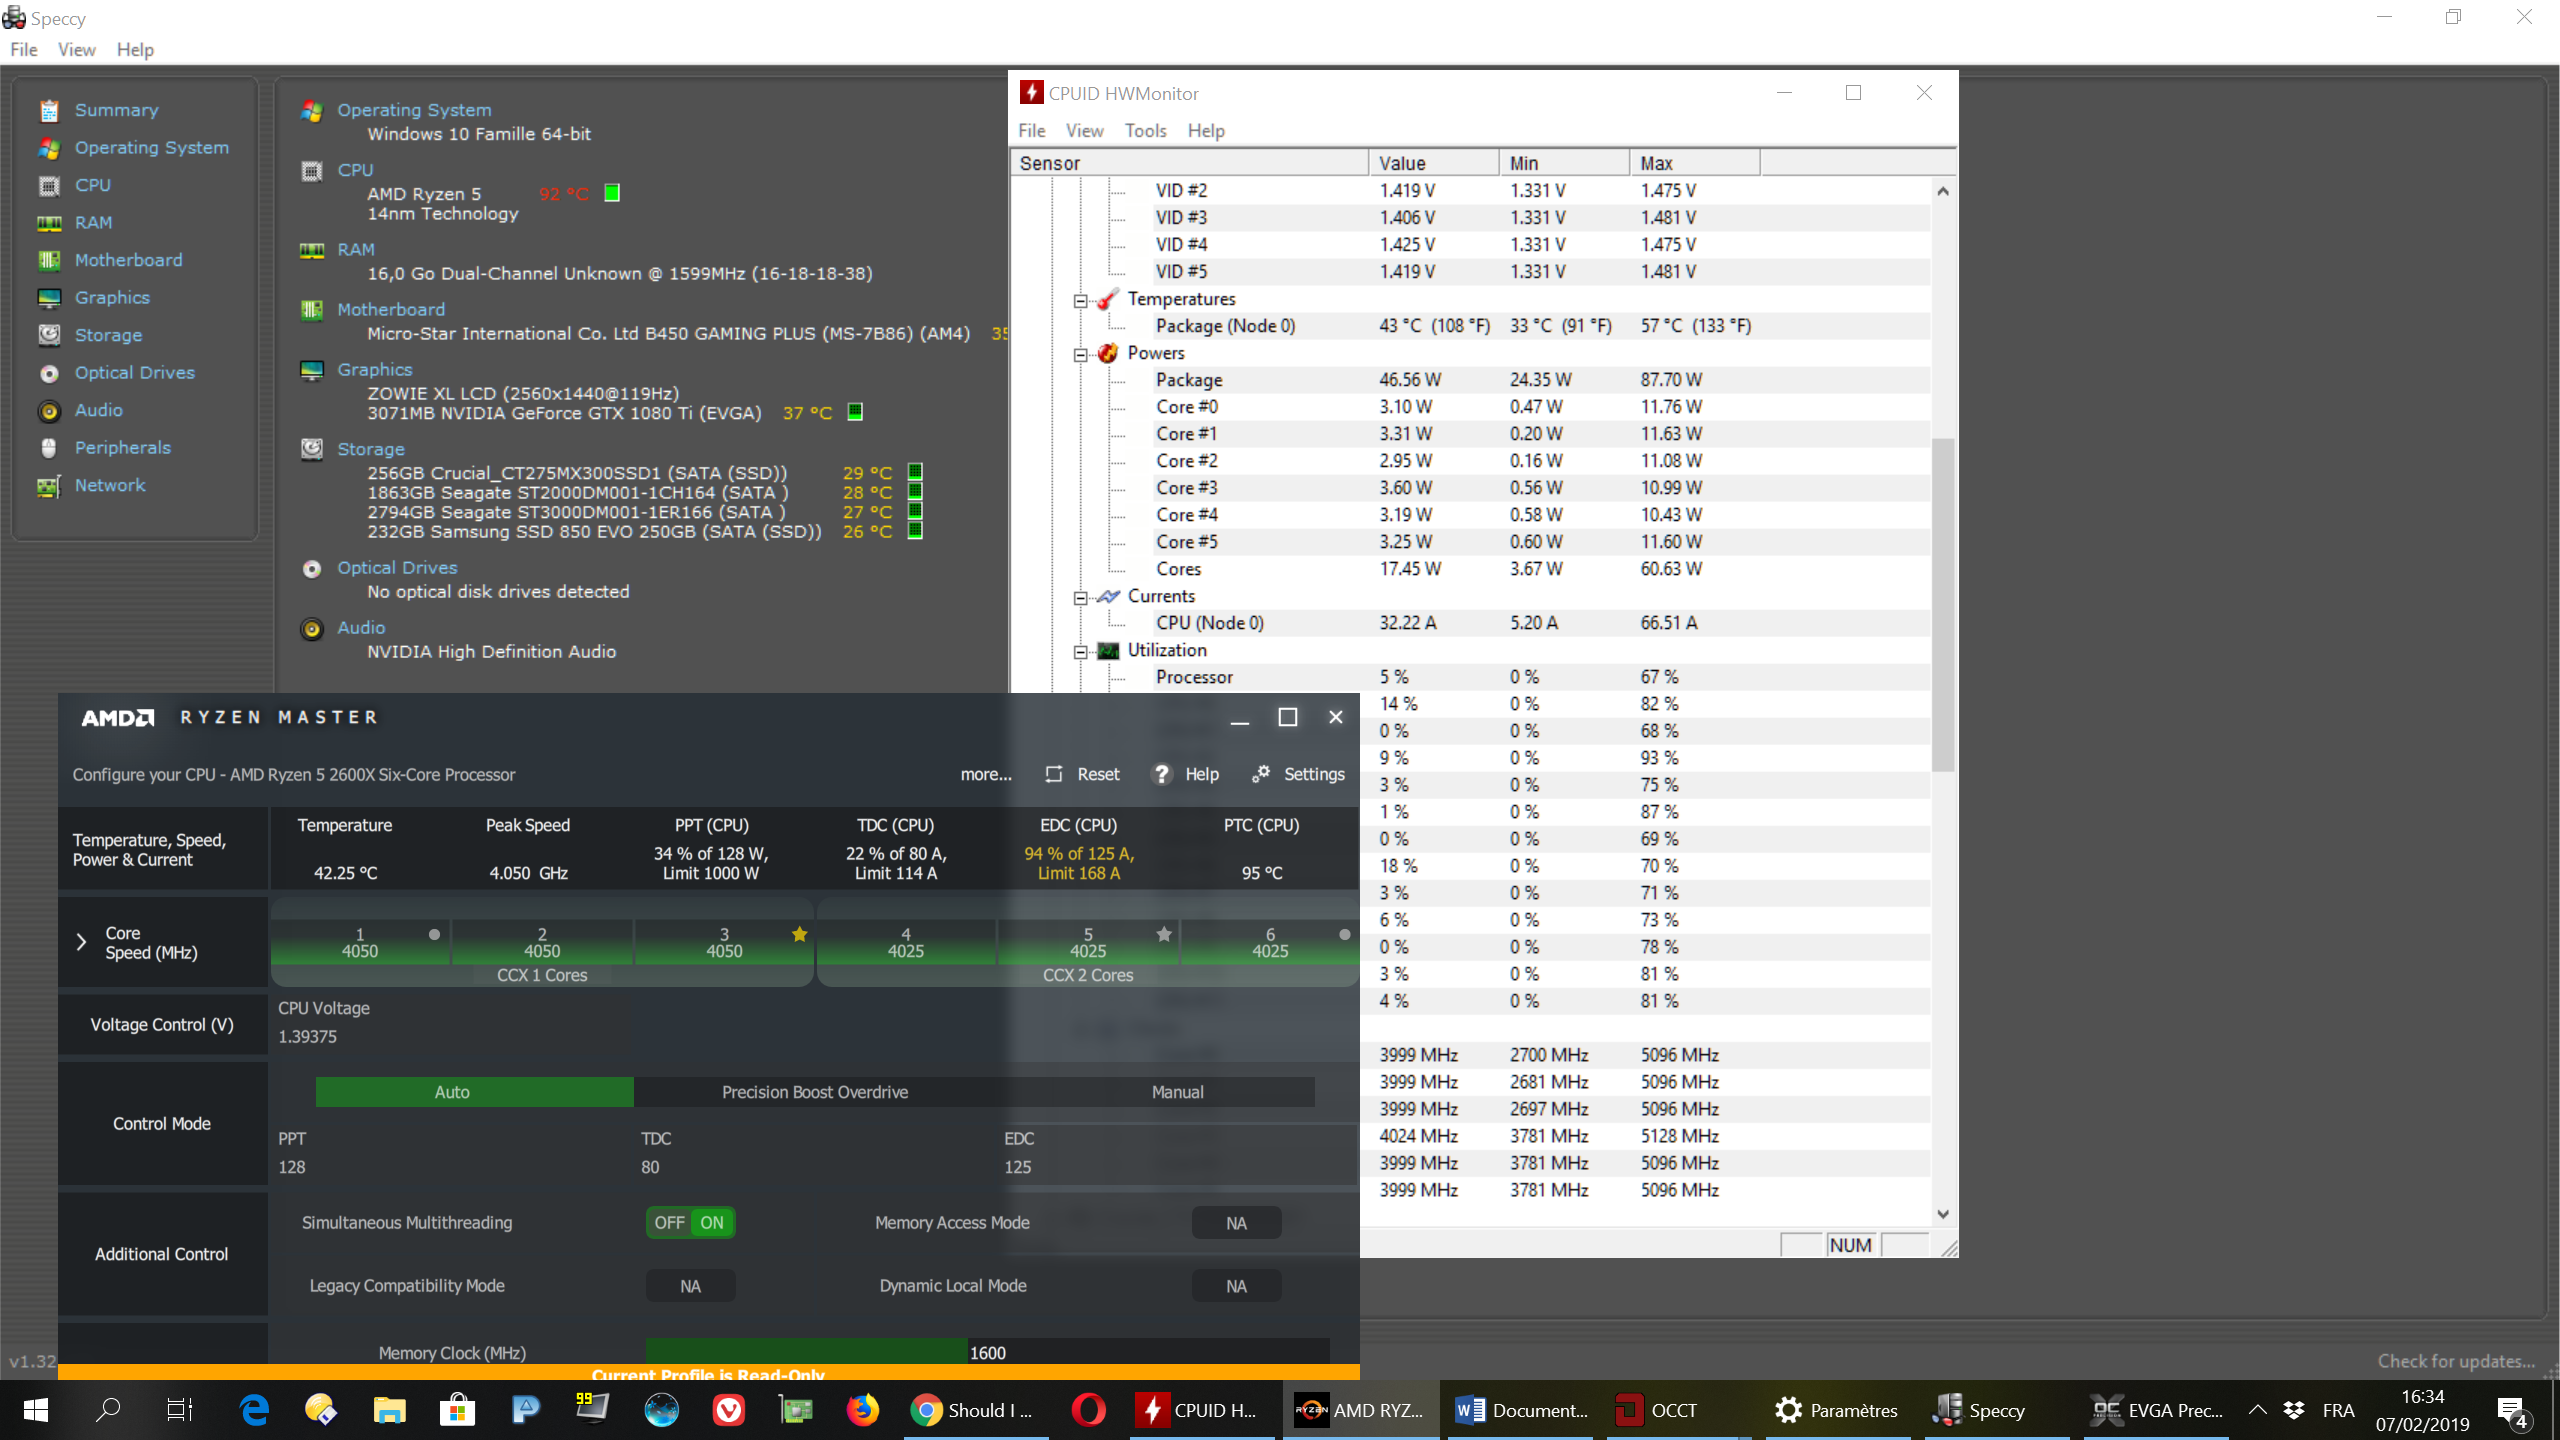Select Graphics in Speccy sidebar

(x=112, y=297)
